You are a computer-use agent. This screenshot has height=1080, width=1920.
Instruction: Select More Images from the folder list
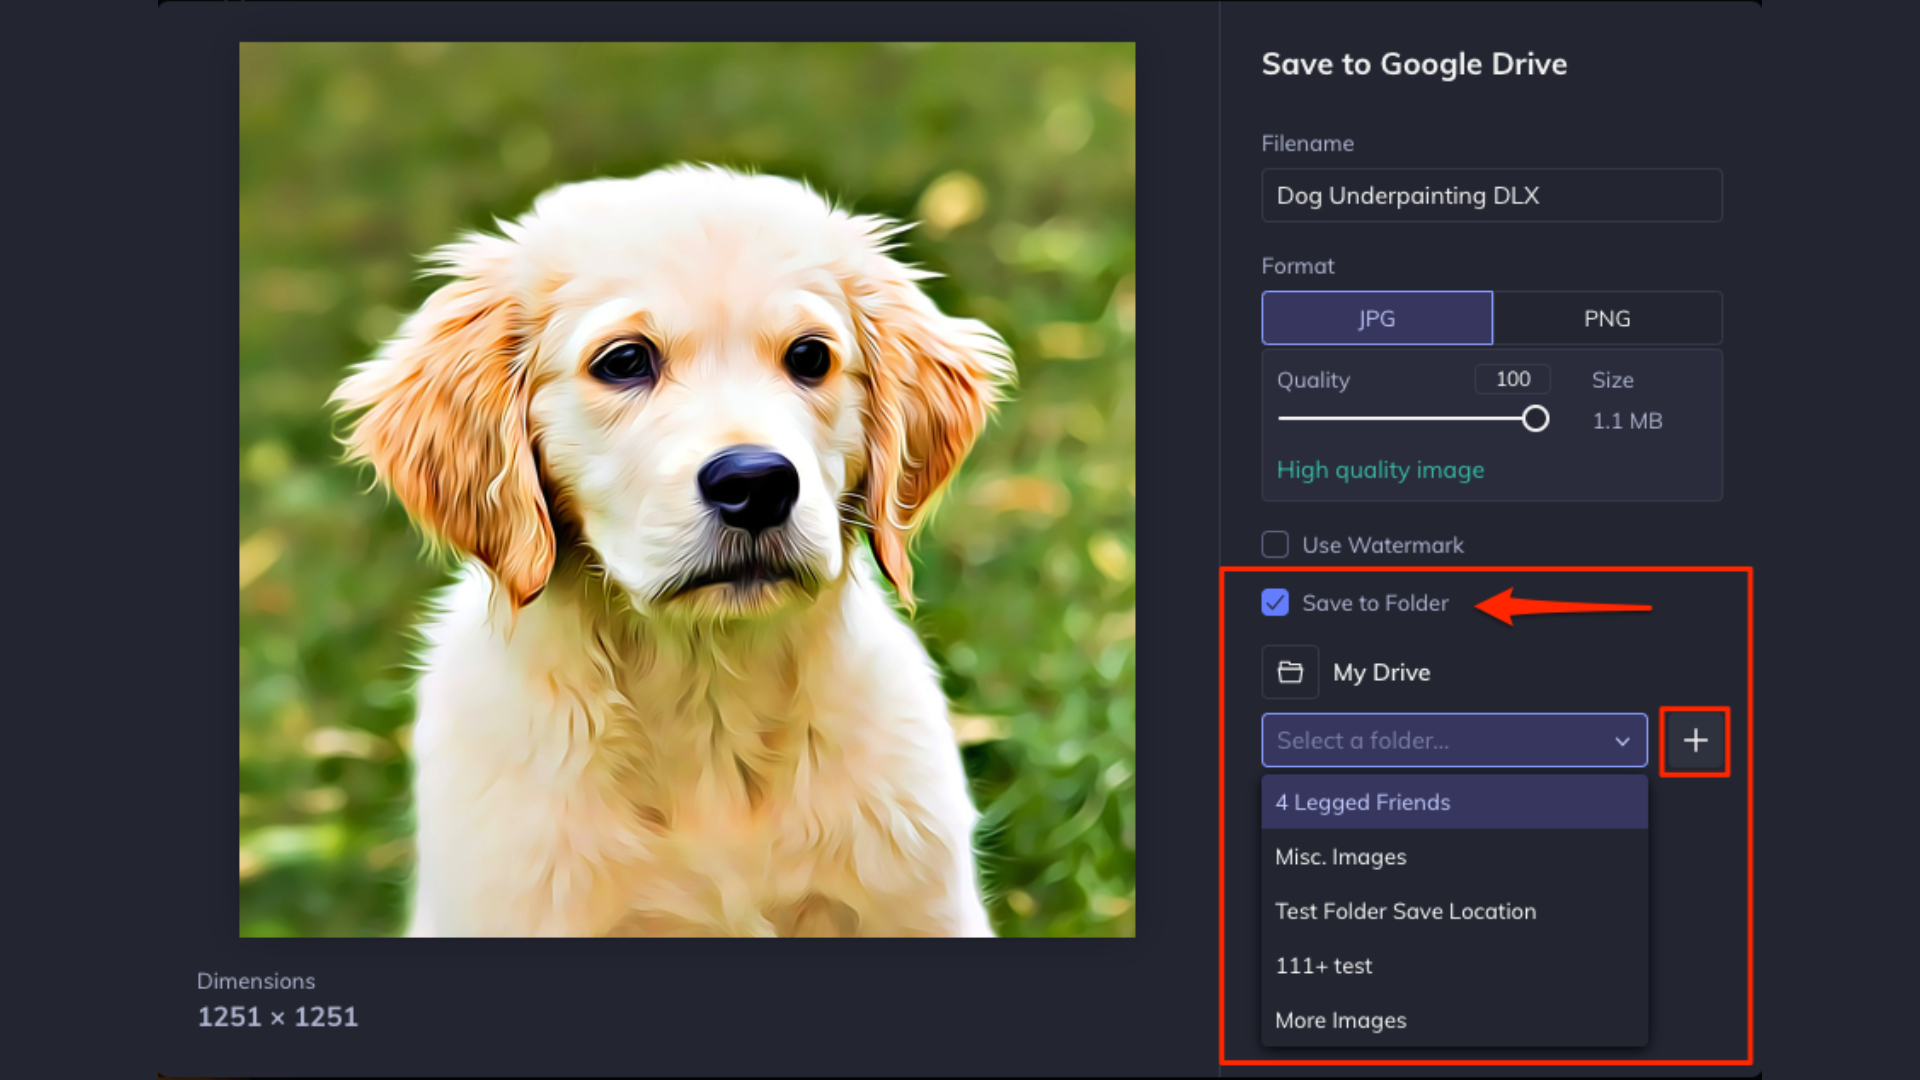[1340, 1020]
